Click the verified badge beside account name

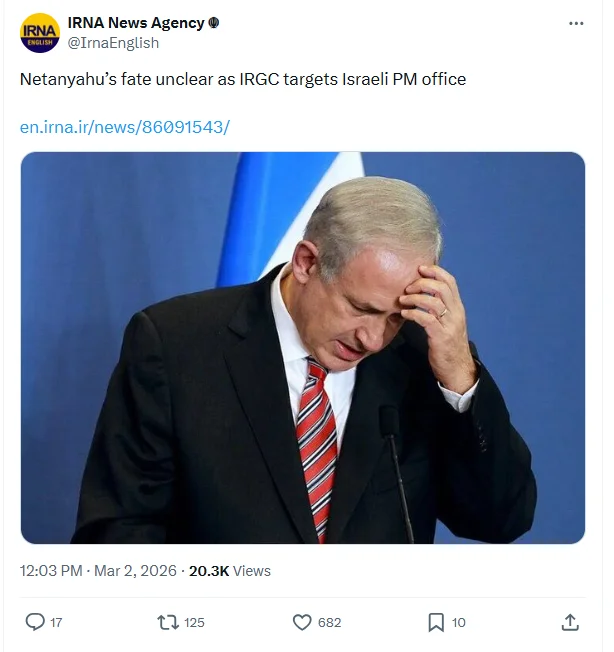(213, 23)
